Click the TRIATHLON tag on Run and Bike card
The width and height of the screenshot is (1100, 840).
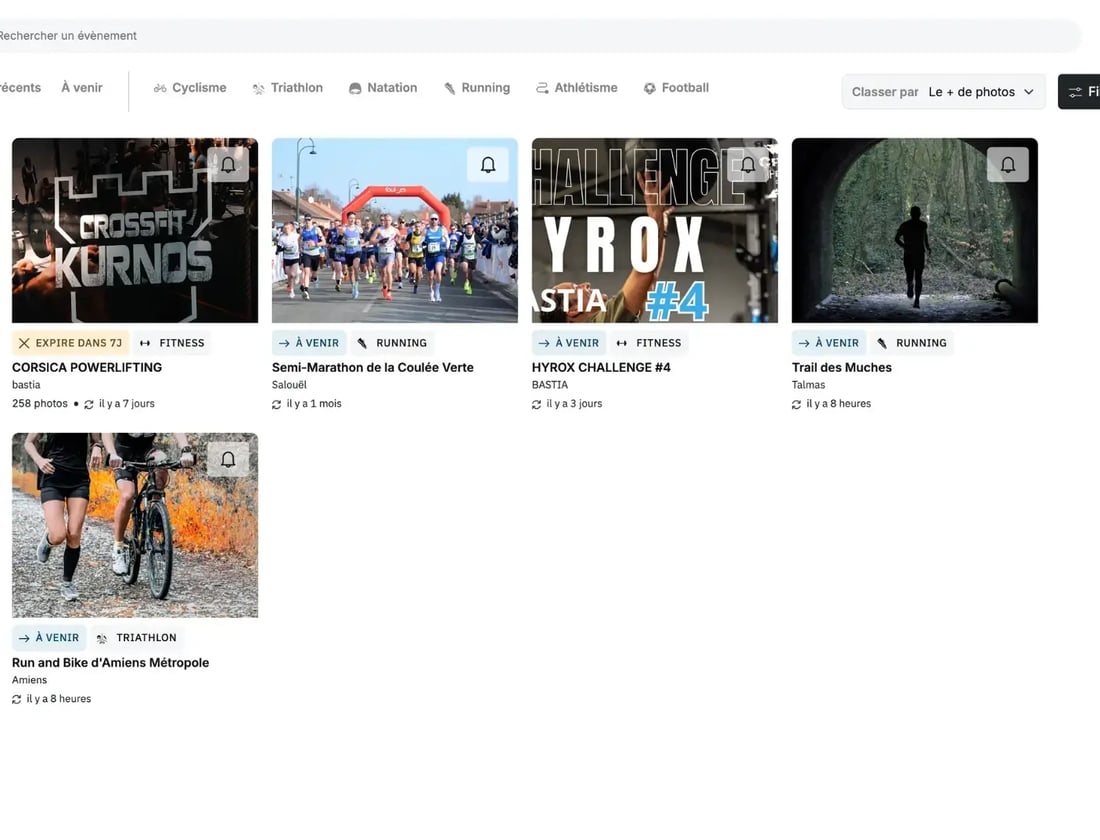[x=137, y=638]
